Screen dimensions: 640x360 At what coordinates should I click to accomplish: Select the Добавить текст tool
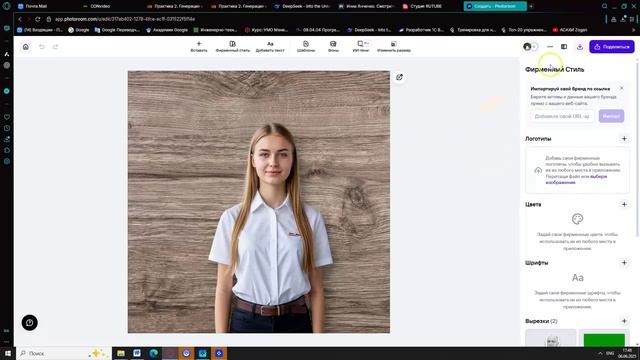click(270, 47)
